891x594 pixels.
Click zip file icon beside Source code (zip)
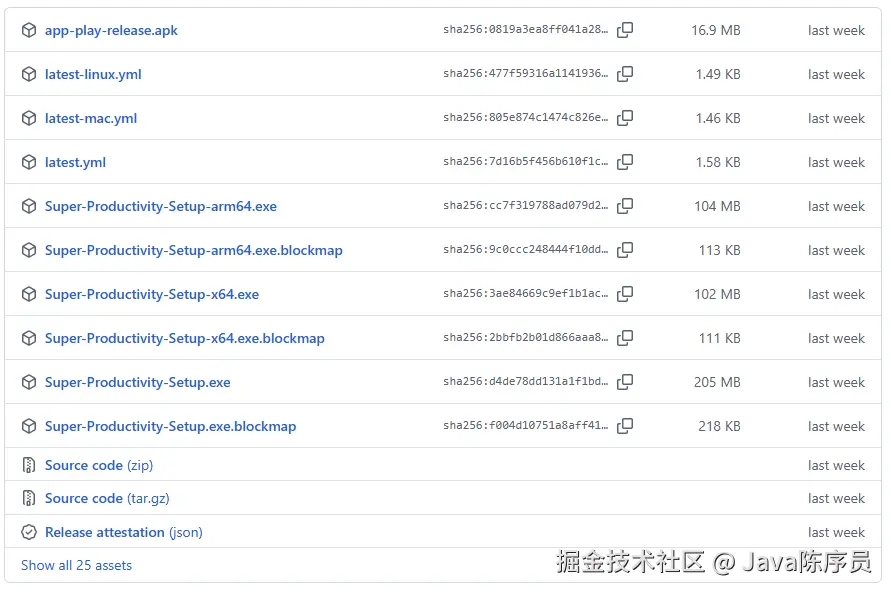[x=28, y=465]
